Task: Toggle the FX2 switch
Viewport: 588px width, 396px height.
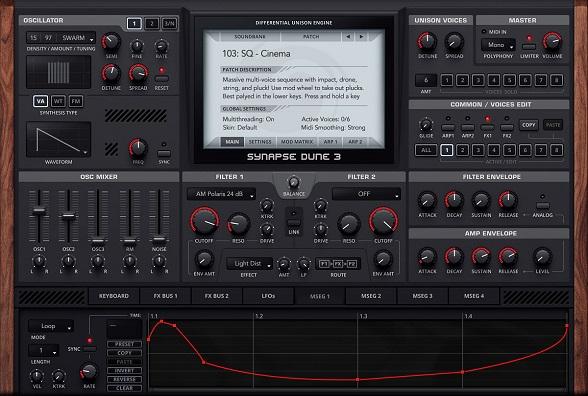Action: 507,127
